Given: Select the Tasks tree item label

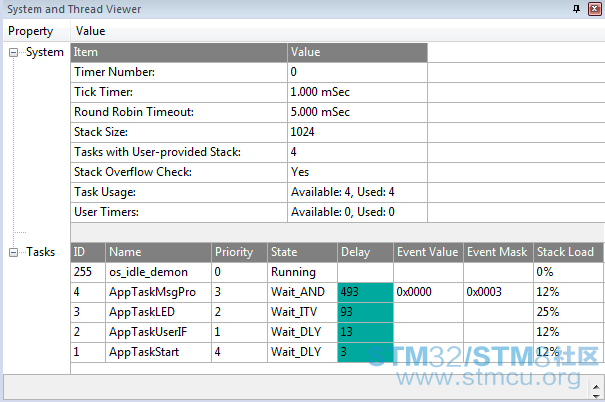Looking at the screenshot, I should pos(41,252).
